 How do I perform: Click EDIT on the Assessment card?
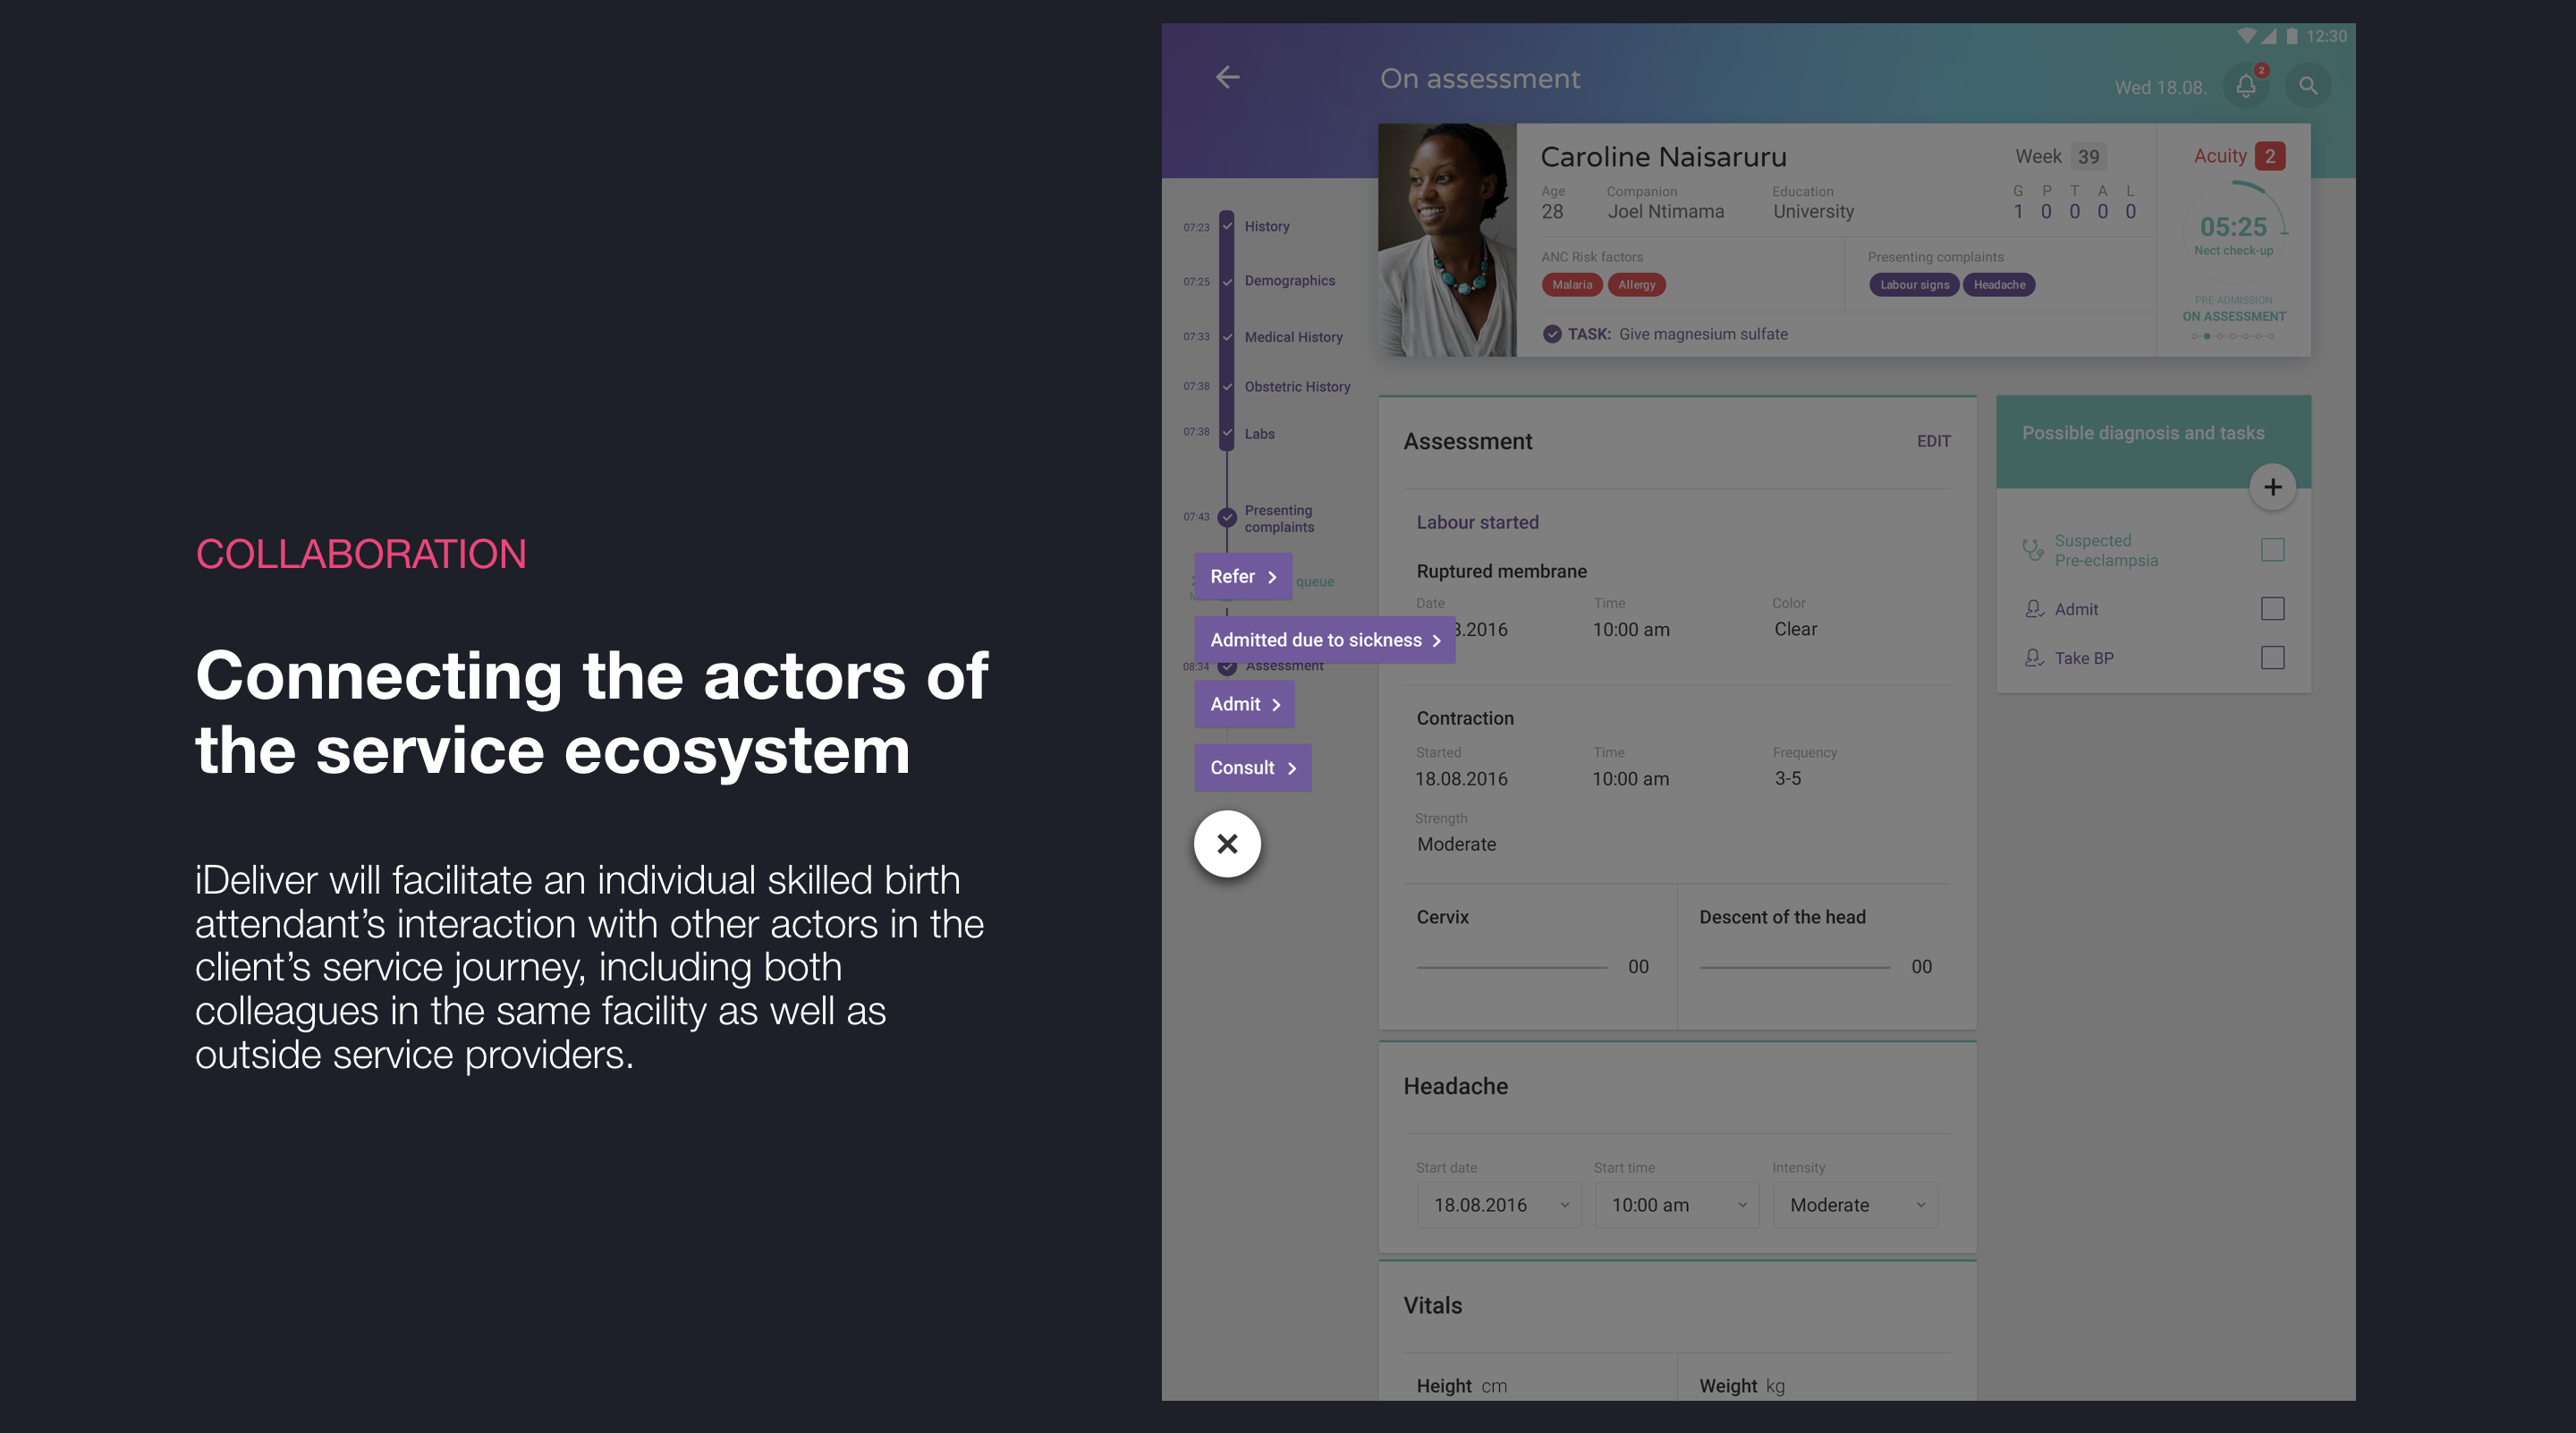coord(1933,441)
